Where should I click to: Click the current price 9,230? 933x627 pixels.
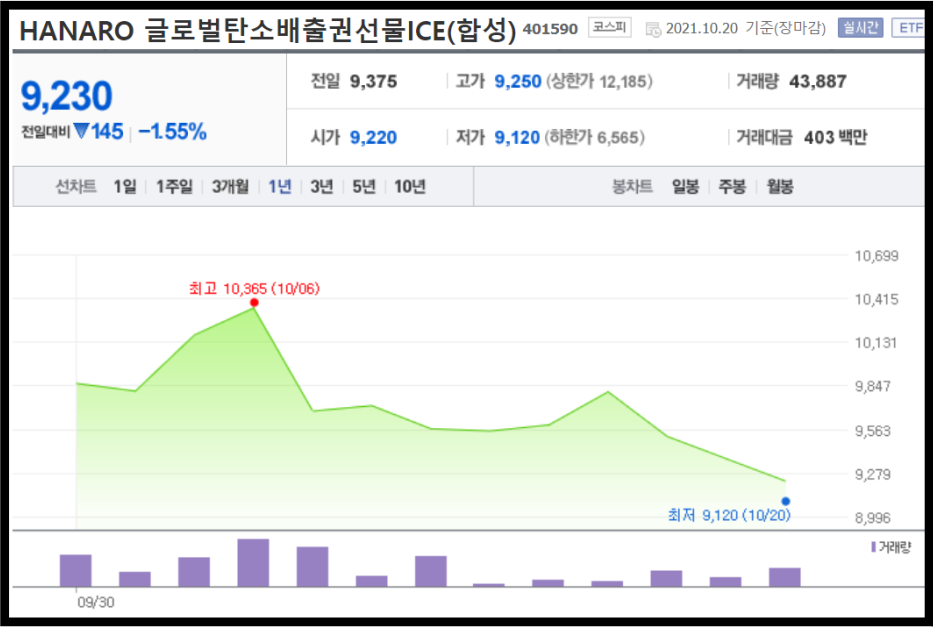pos(67,96)
